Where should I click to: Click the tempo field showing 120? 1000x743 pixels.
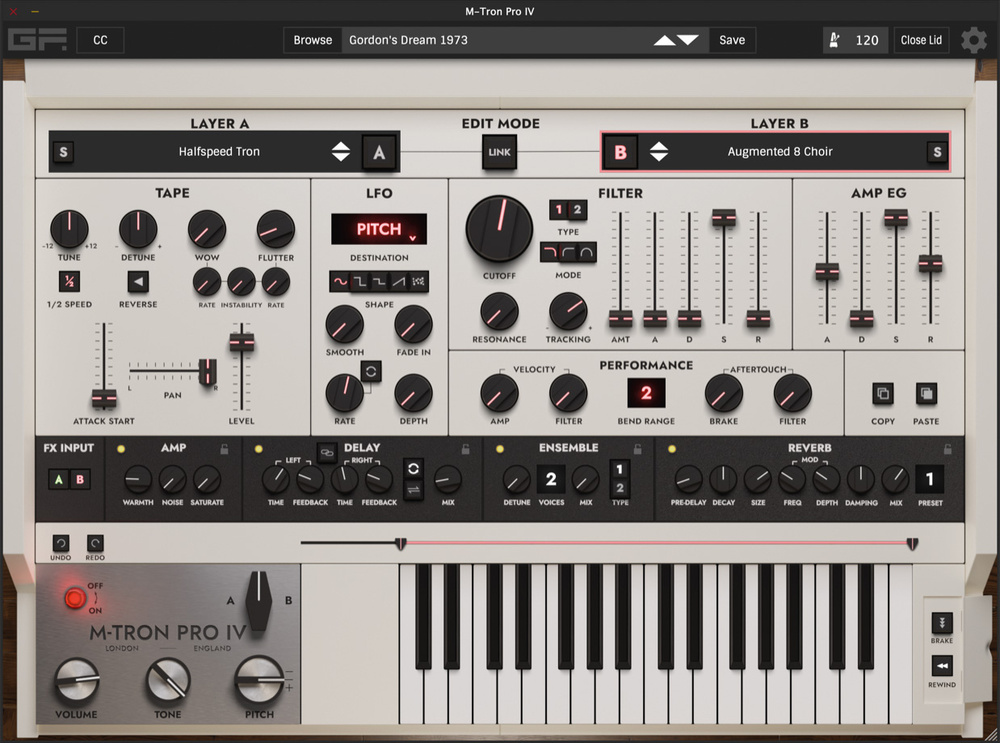[869, 40]
